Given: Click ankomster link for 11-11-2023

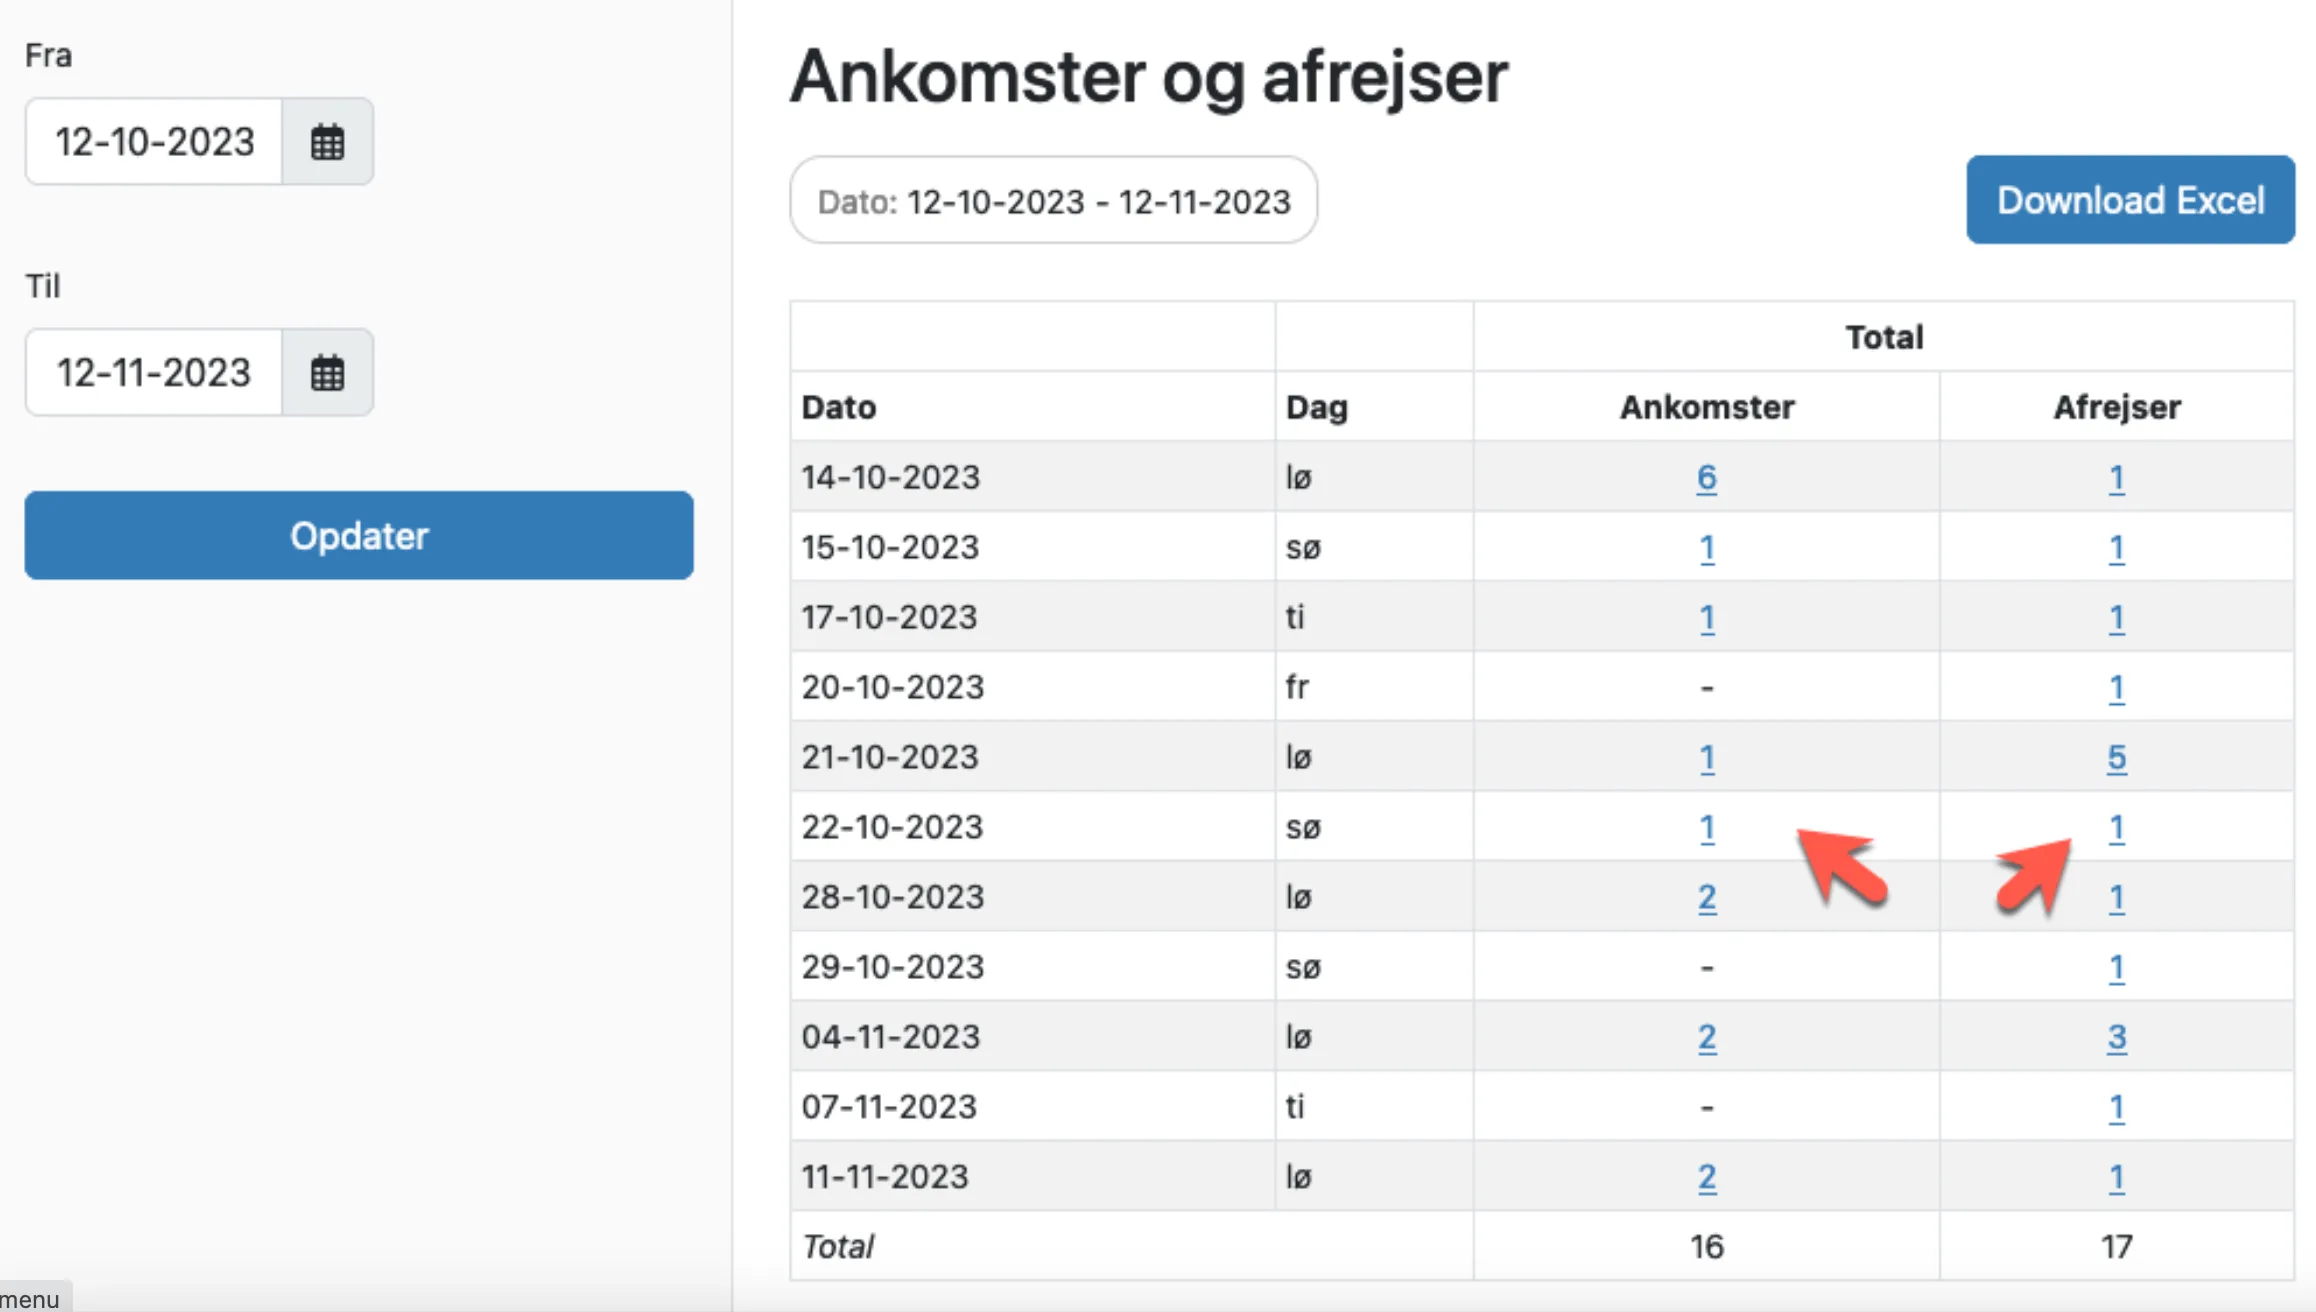Looking at the screenshot, I should [1705, 1177].
